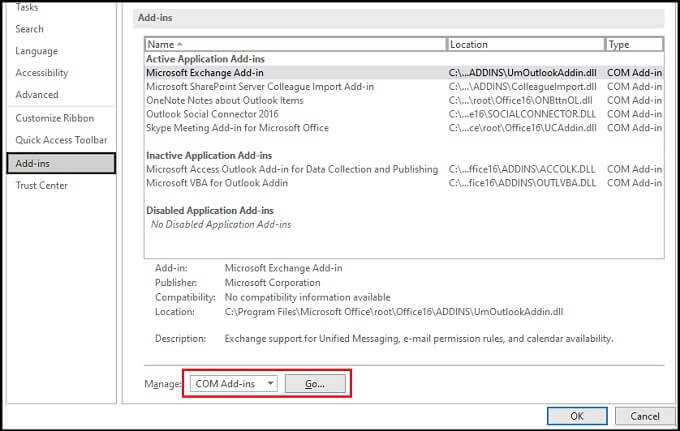This screenshot has width=680, height=431.
Task: Open the Language options page
Action: [x=36, y=51]
